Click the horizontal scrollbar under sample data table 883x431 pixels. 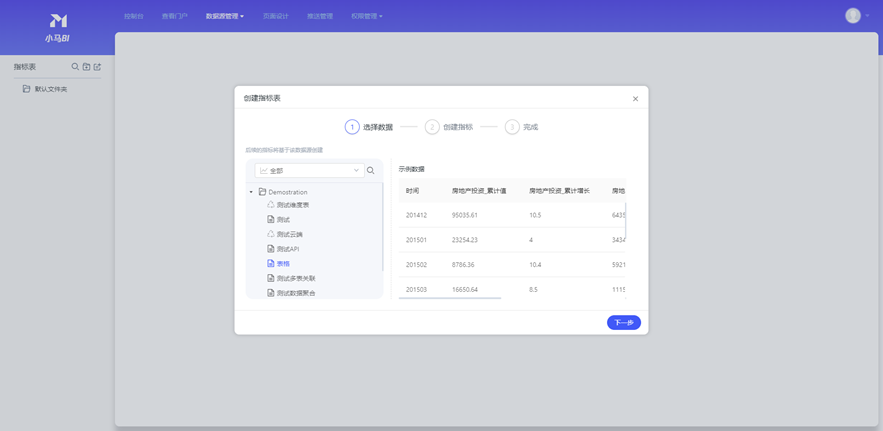pyautogui.click(x=450, y=298)
